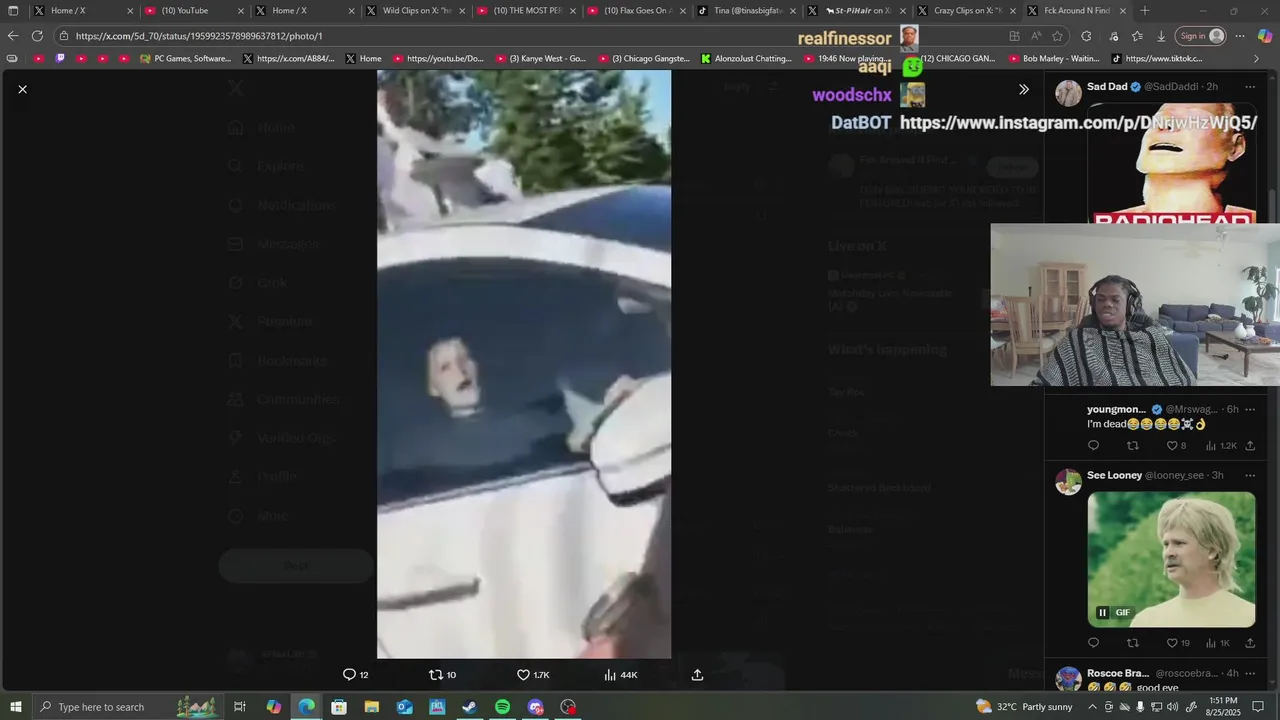Screen dimensions: 1280x720
Task: Open 'Bob Marley - Waitin...' bookmark
Action: pyautogui.click(x=1053, y=58)
